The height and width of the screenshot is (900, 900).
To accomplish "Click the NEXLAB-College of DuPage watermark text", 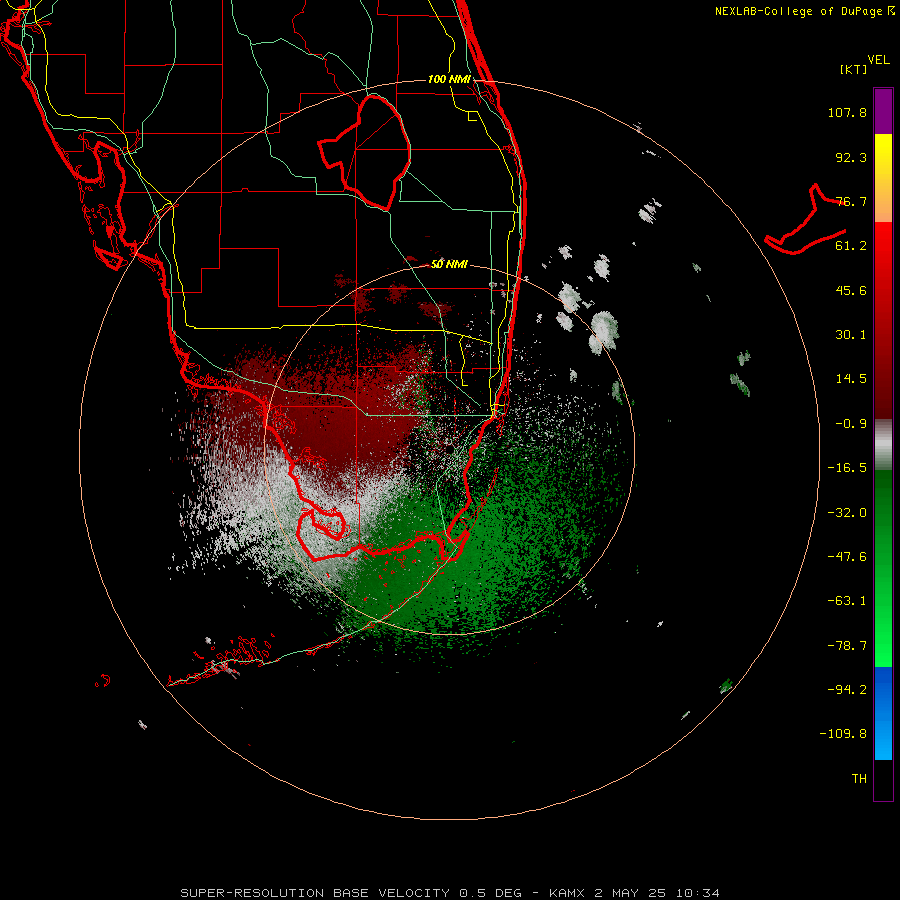I will pyautogui.click(x=804, y=11).
